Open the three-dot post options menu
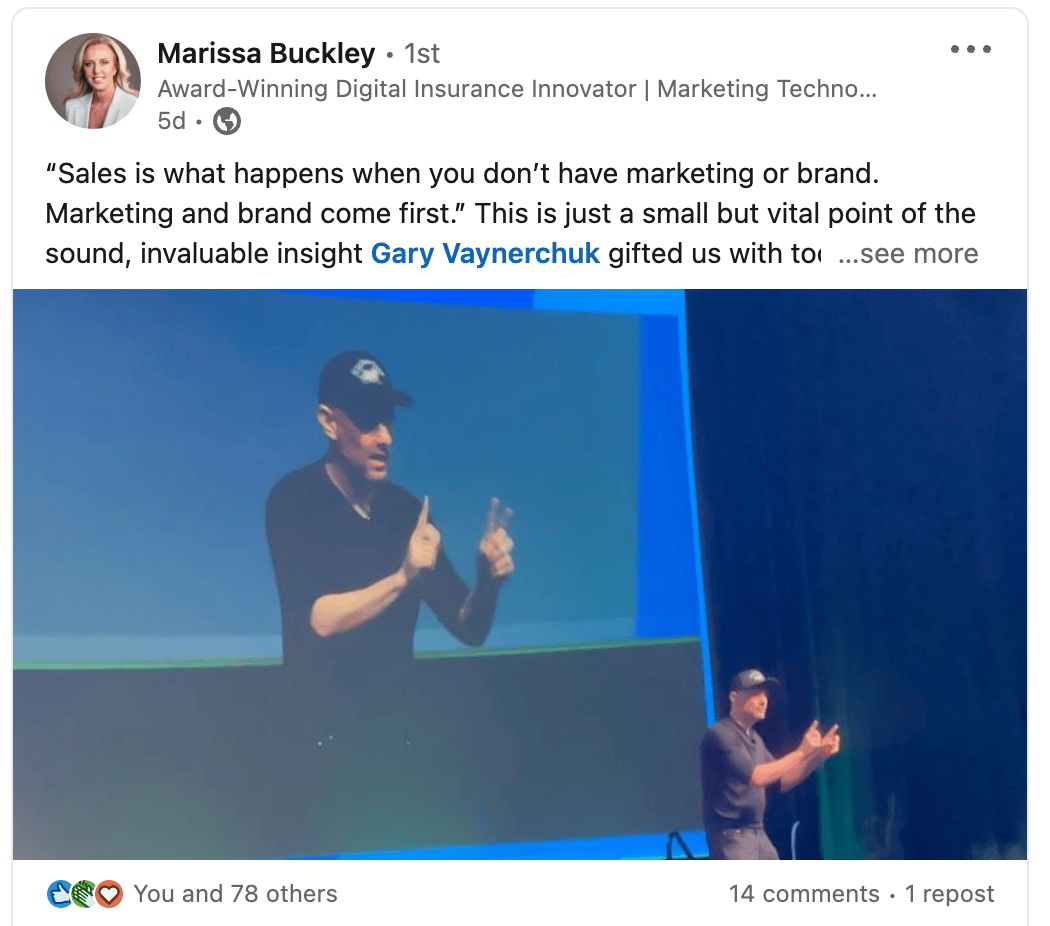1050x926 pixels. (x=970, y=49)
